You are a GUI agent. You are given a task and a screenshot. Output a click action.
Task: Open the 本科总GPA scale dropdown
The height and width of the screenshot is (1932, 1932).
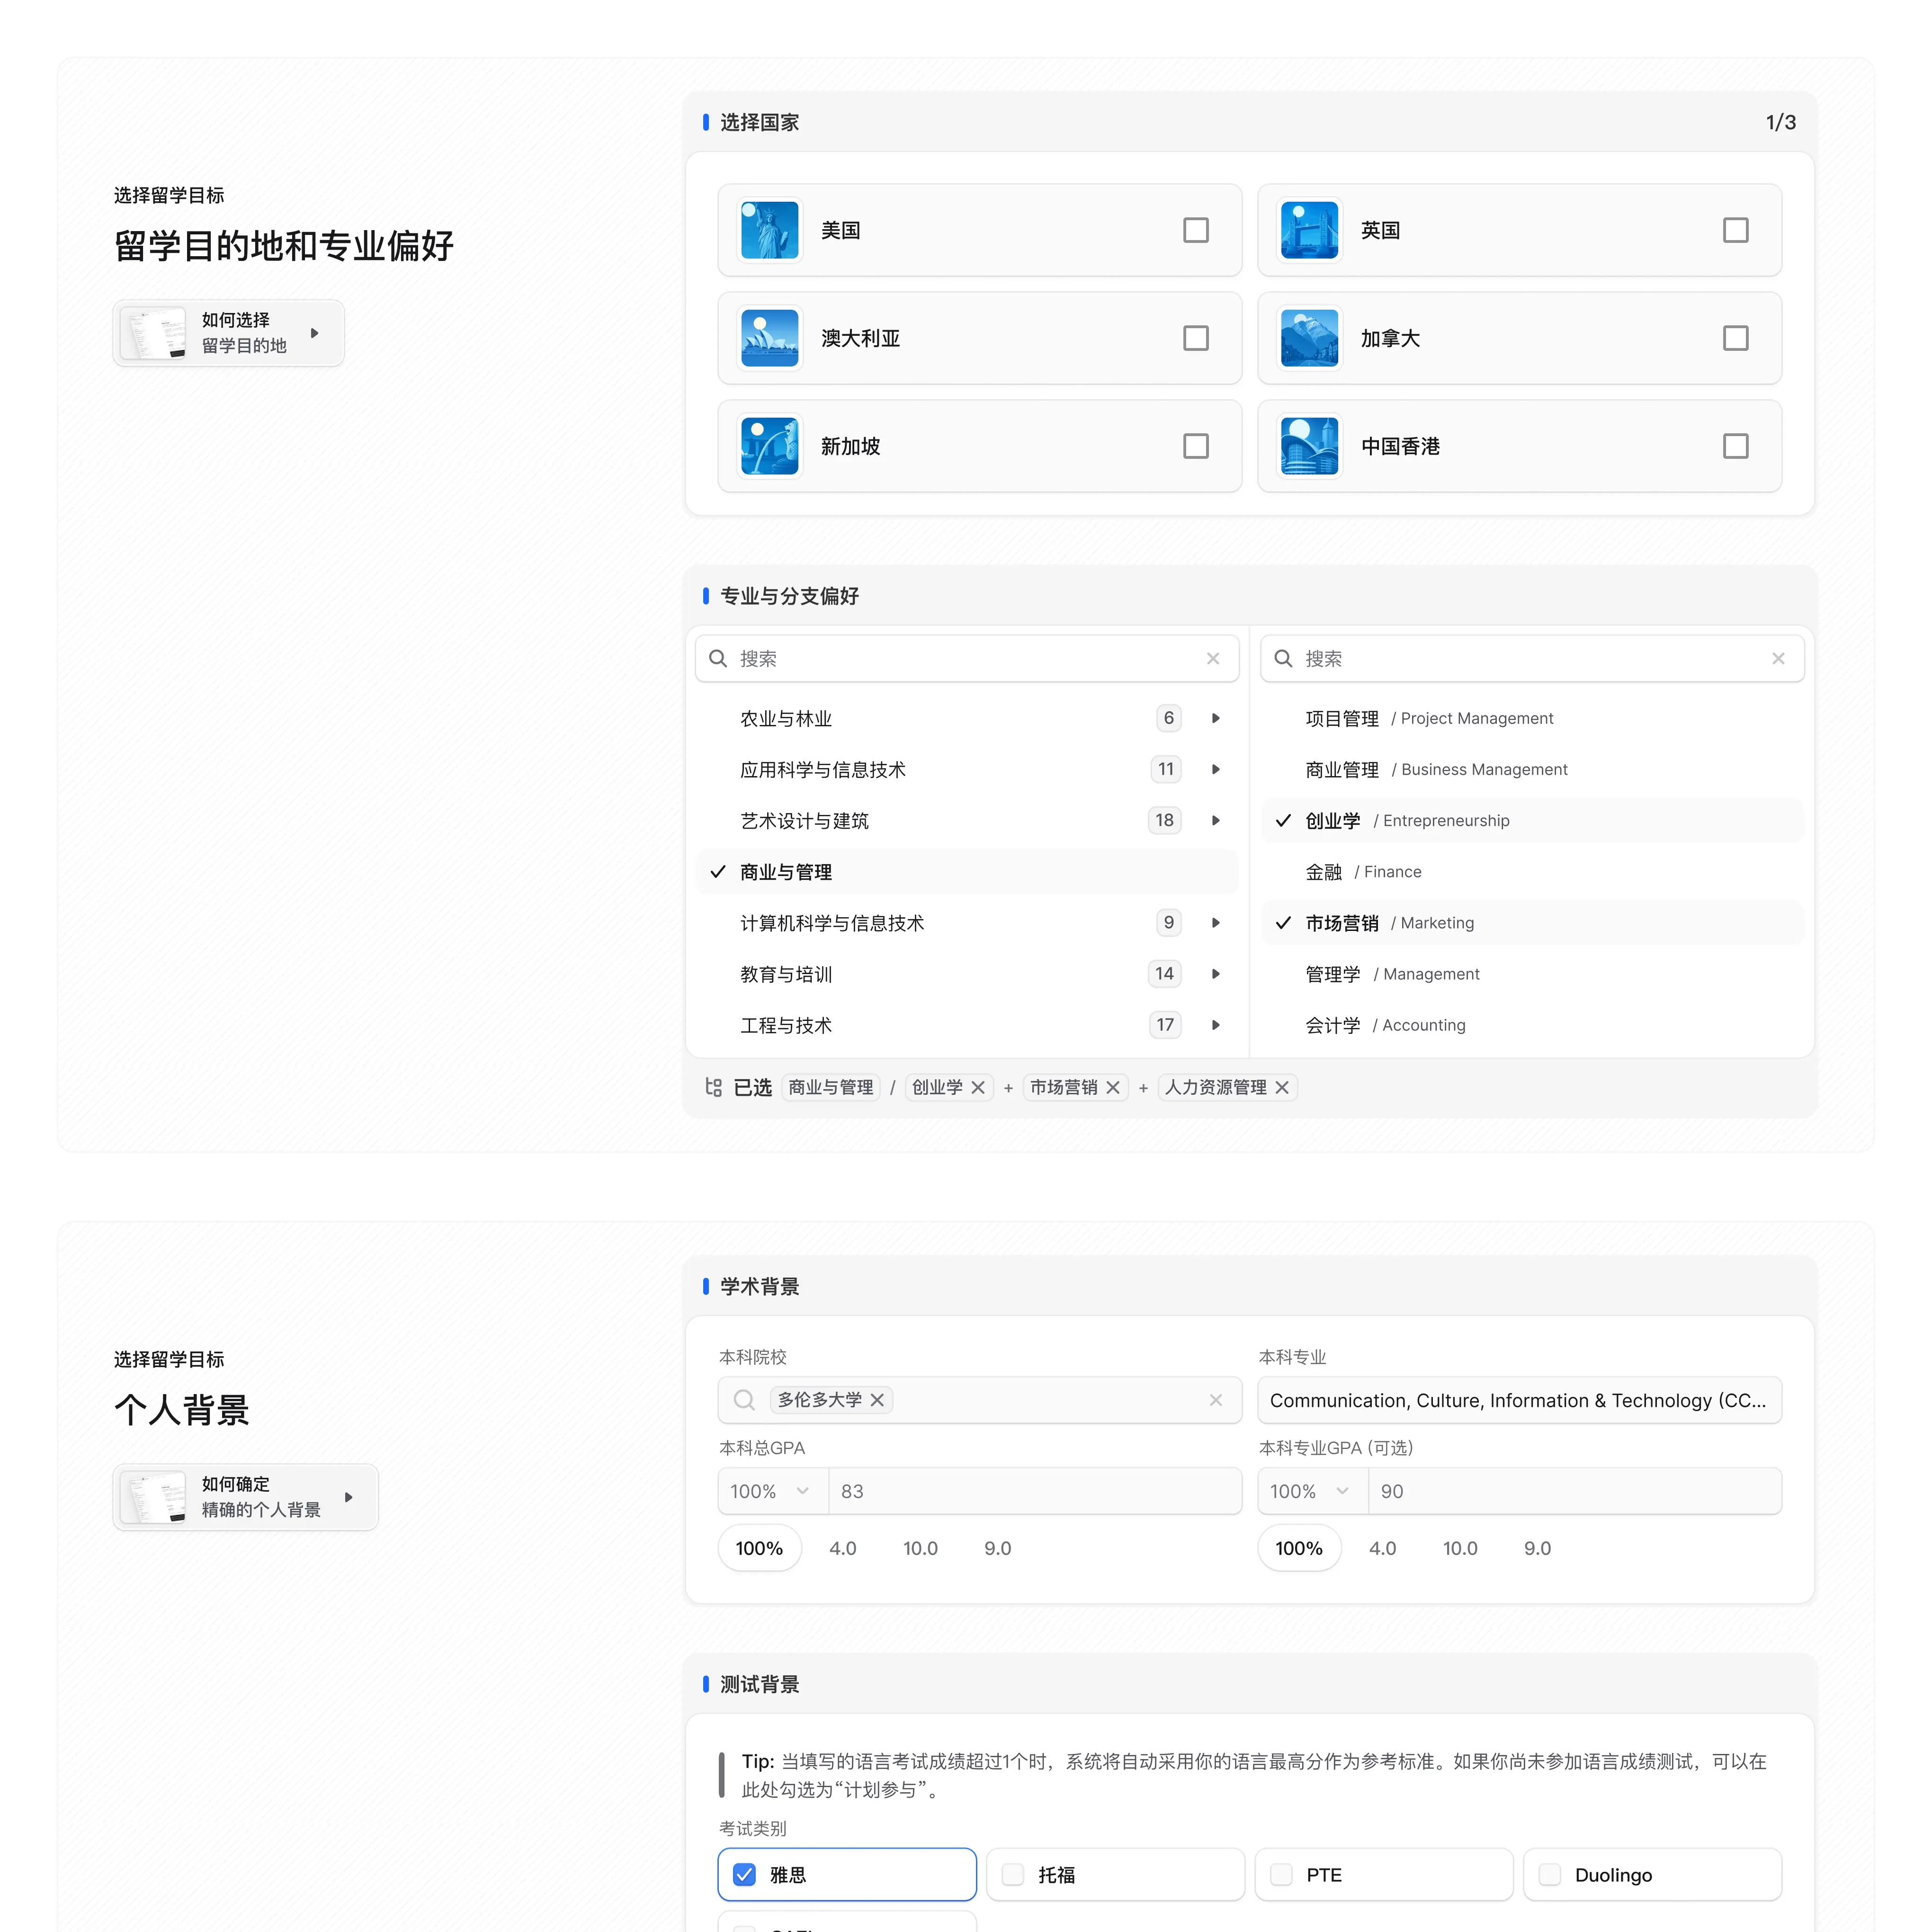tap(772, 1491)
